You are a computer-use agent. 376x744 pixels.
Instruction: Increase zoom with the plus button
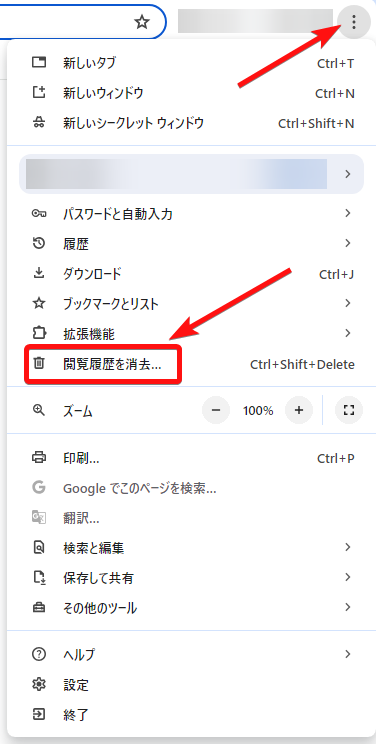[299, 410]
